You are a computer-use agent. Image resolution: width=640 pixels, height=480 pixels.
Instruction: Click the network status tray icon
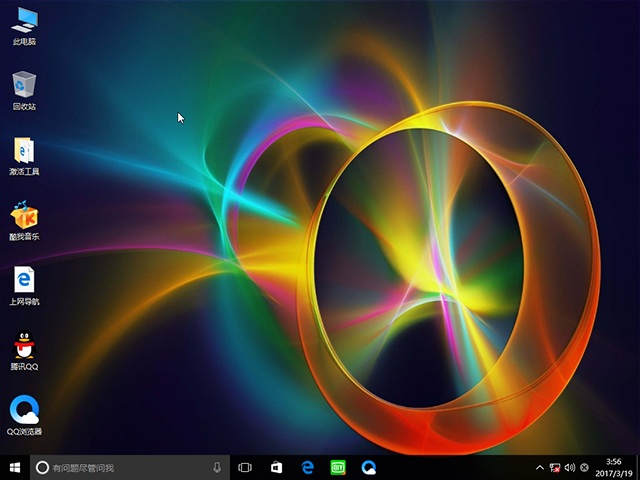tap(555, 467)
